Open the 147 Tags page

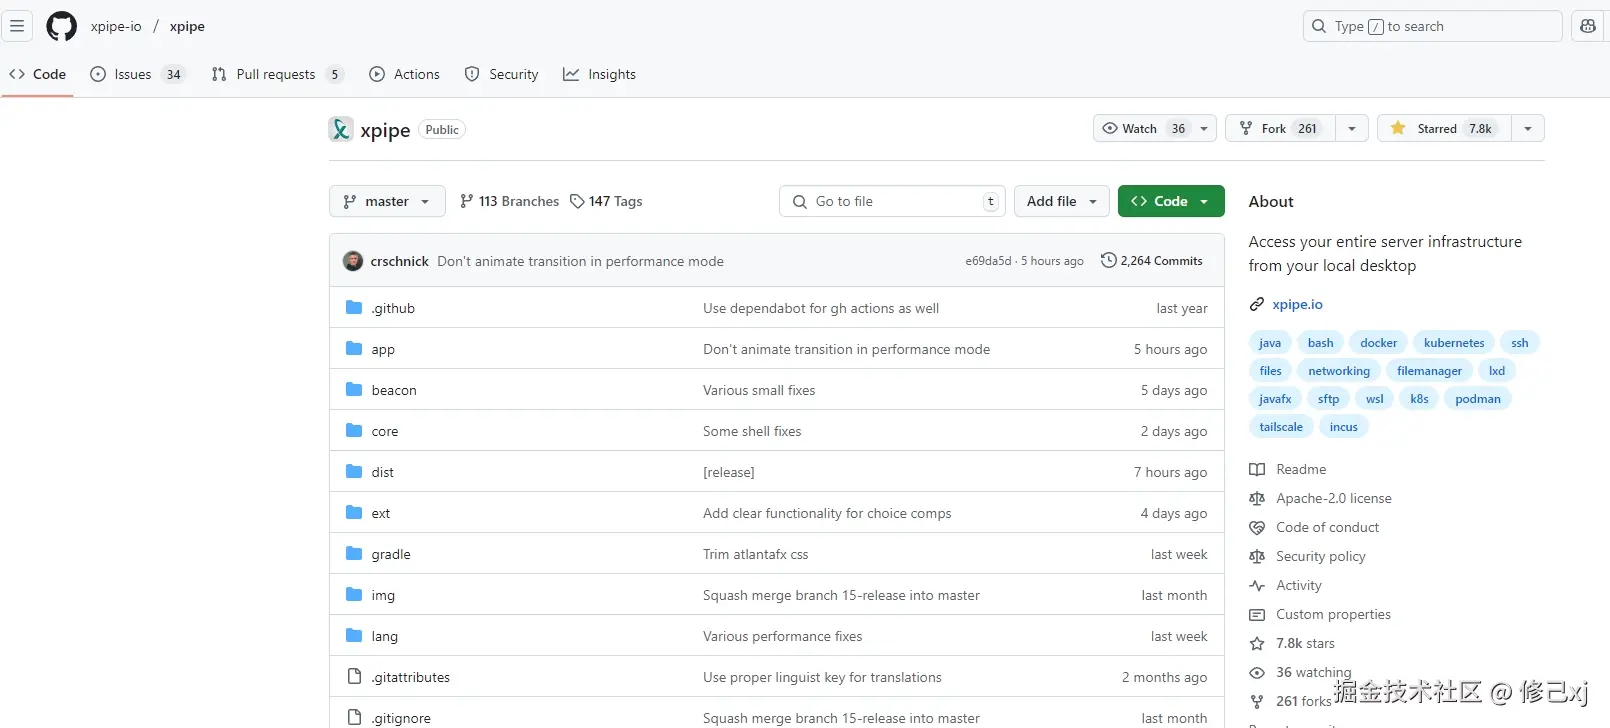(606, 201)
